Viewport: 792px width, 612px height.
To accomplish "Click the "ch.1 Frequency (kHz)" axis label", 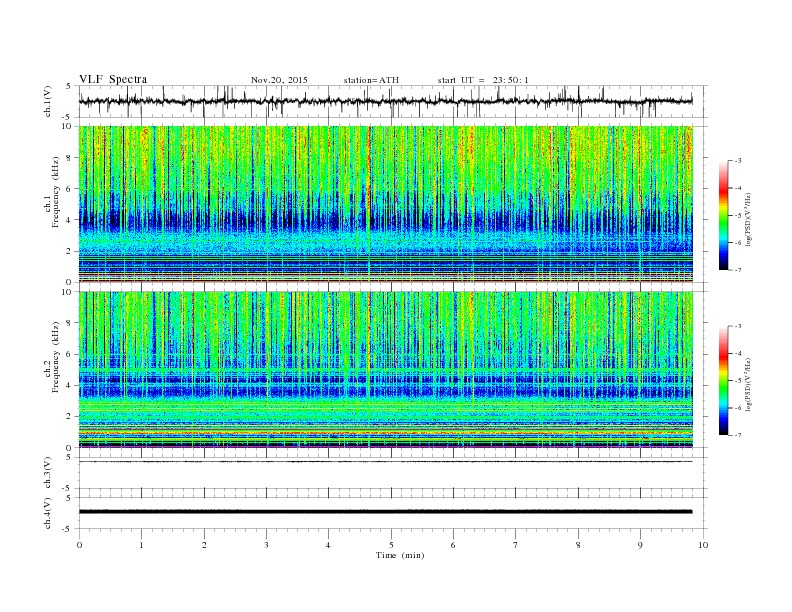I will click(52, 192).
